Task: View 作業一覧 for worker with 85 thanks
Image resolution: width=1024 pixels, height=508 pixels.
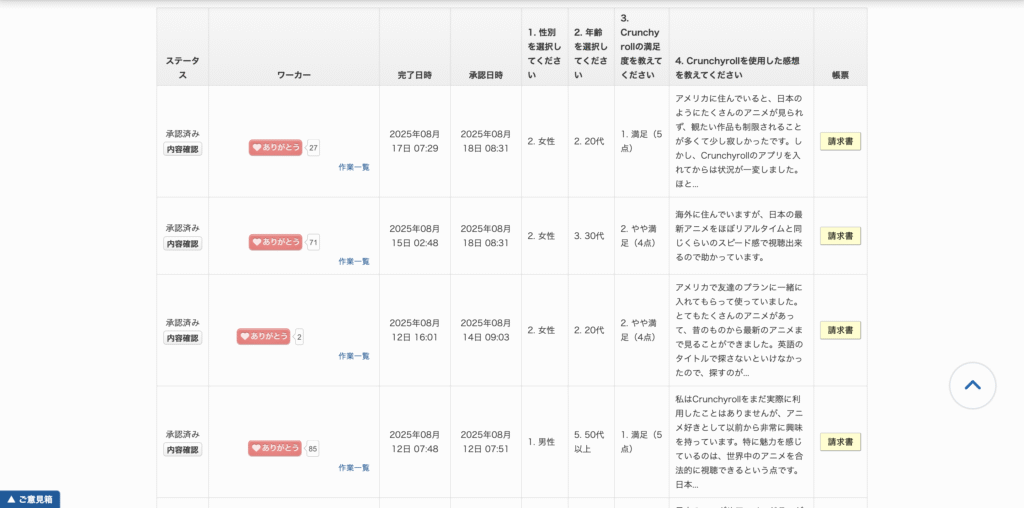Action: point(353,468)
